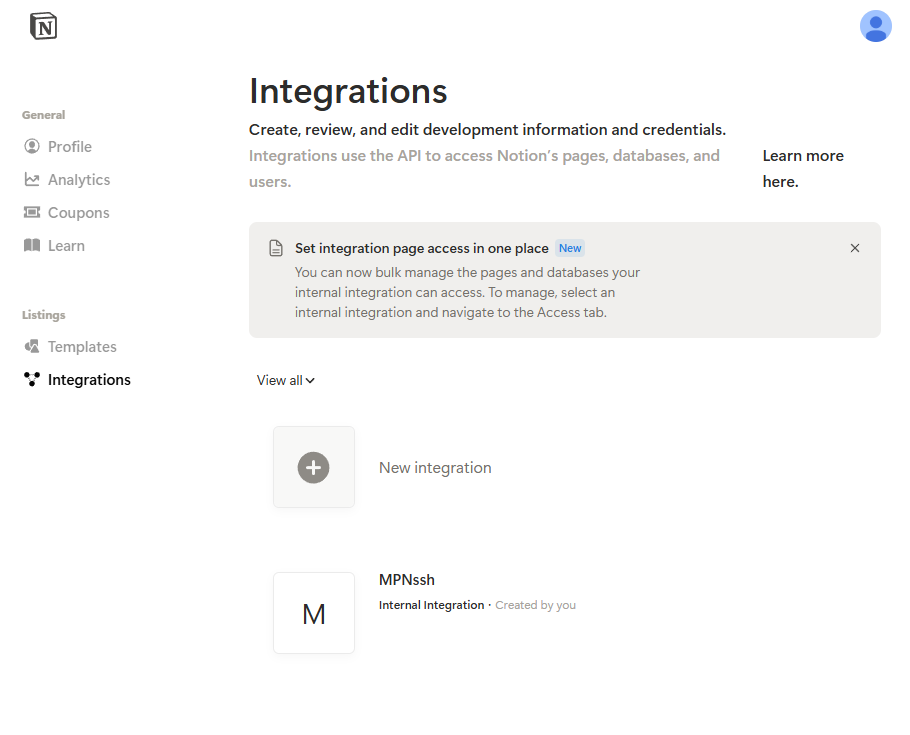Click the plus icon to add integration
Screen dimensions: 910x735
313,467
